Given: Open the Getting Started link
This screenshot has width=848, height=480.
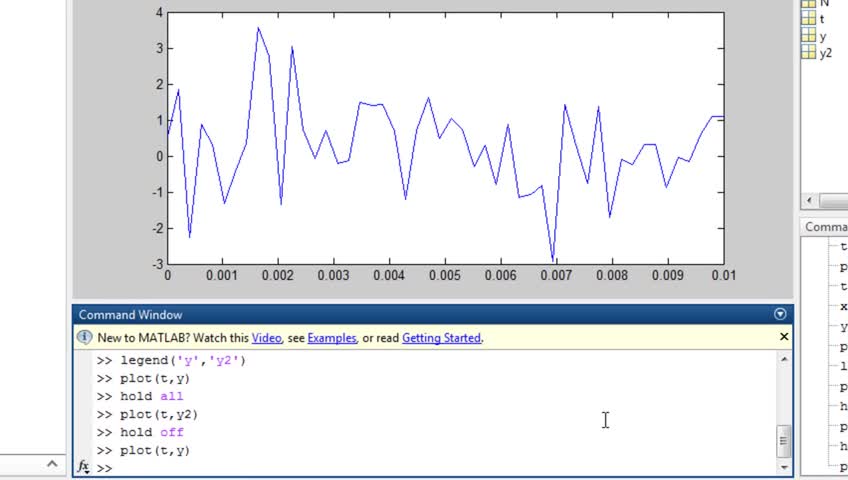Looking at the screenshot, I should [441, 338].
